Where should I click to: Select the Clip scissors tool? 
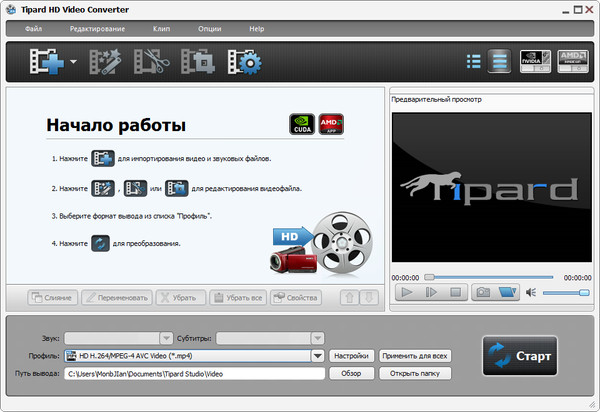tap(150, 63)
